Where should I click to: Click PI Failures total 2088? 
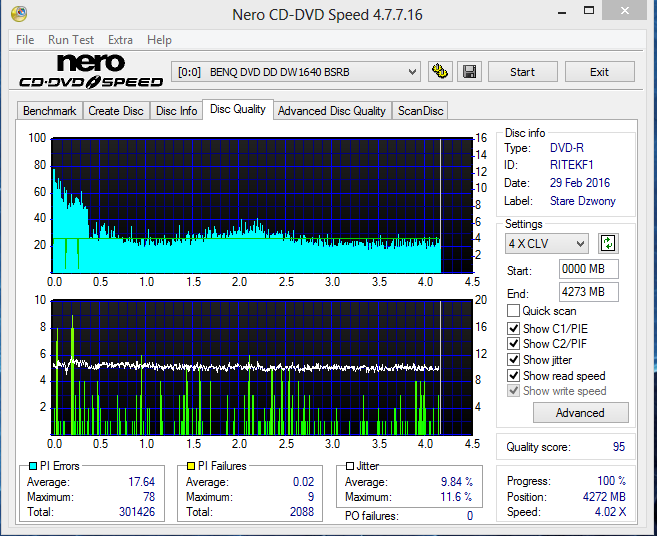click(302, 512)
